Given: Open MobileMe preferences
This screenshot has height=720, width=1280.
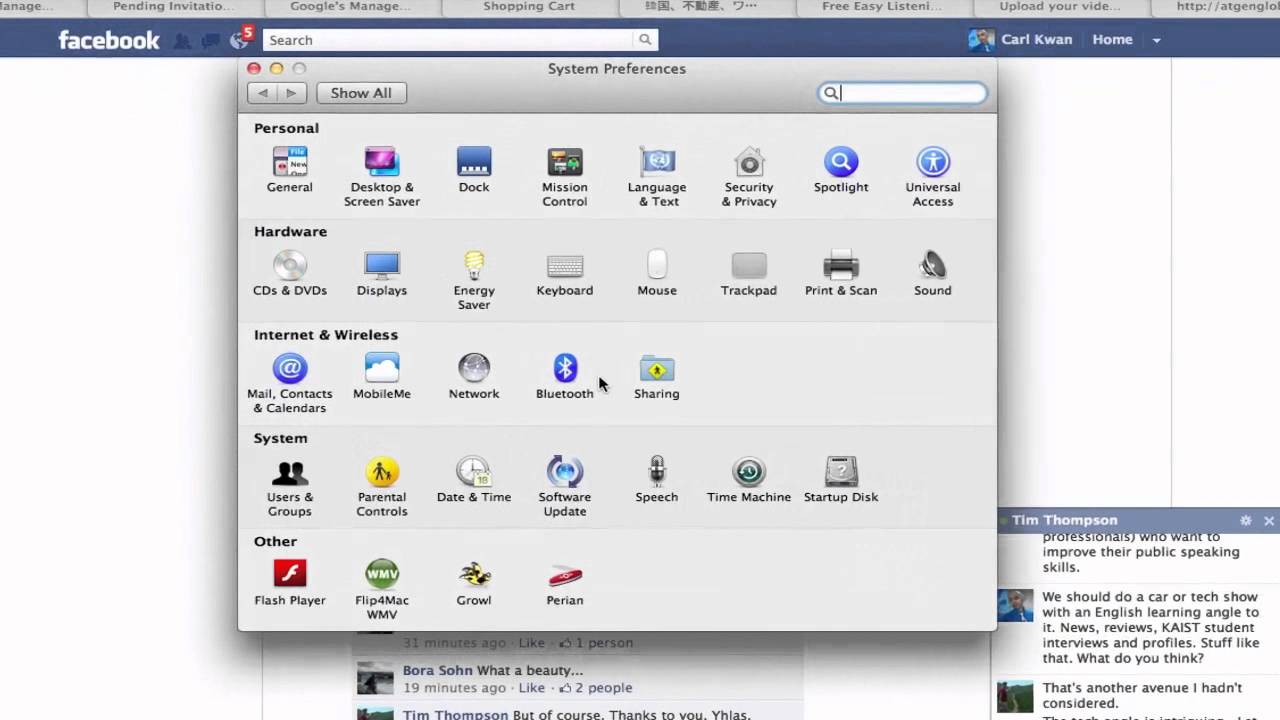Looking at the screenshot, I should tap(382, 376).
